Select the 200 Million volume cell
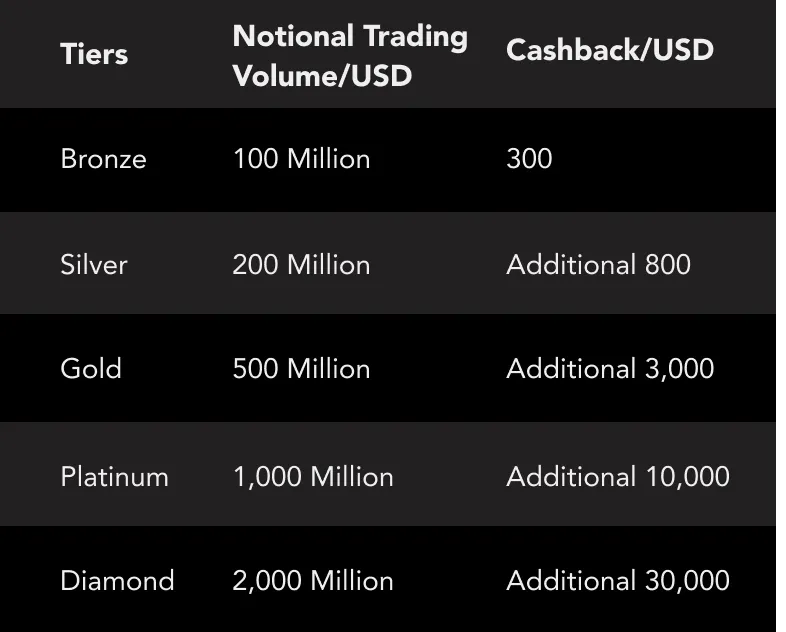Image resolution: width=786 pixels, height=632 pixels. pyautogui.click(x=301, y=264)
